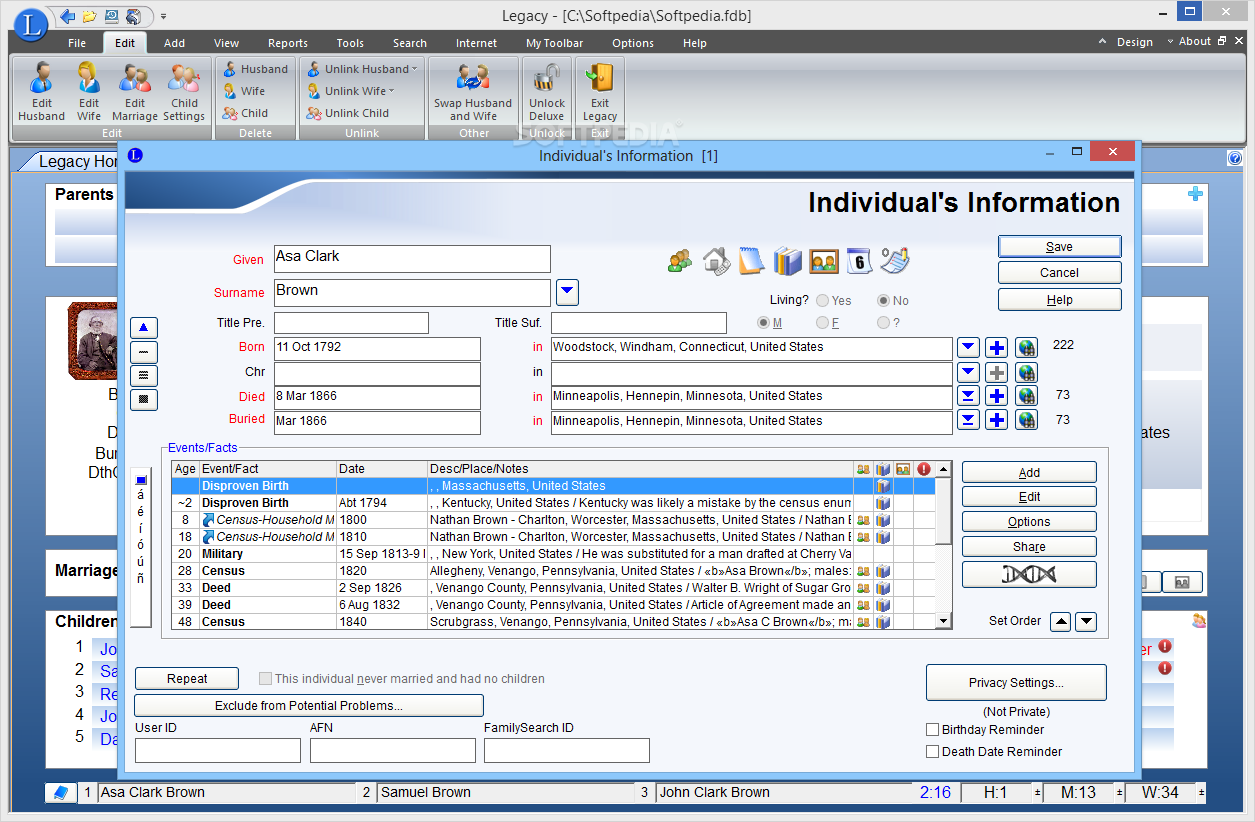
Task: Click the globe search icon on Buried row
Action: point(1026,420)
